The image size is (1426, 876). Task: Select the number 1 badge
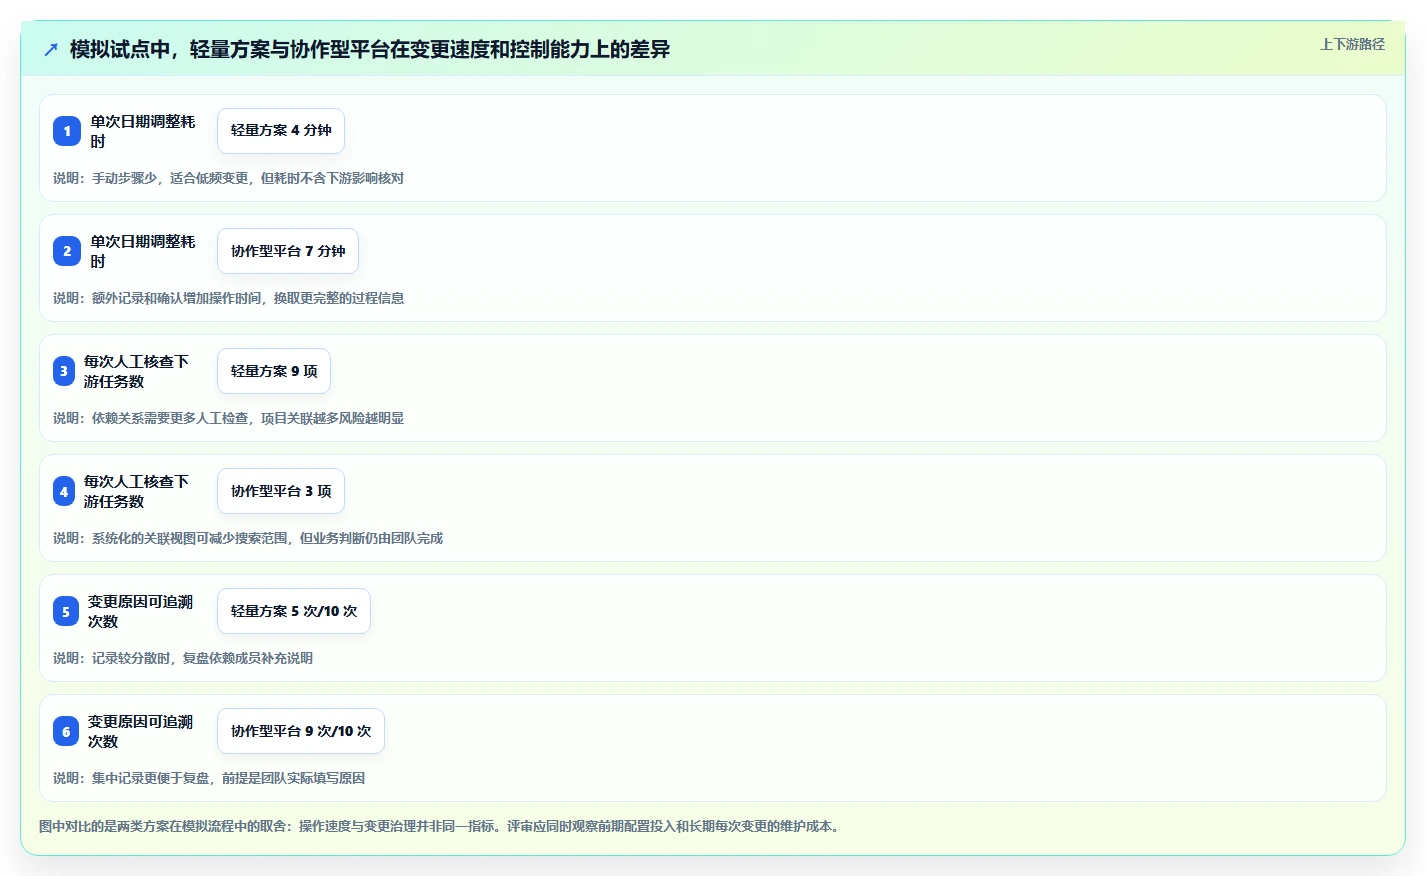[x=67, y=131]
